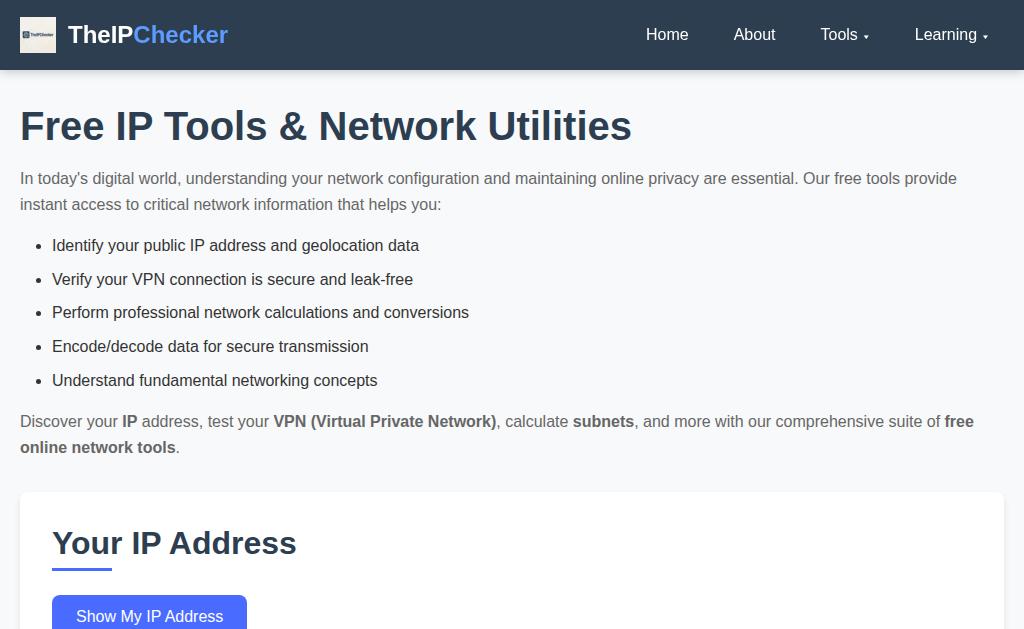Click the Encode/decode data bullet item

pyautogui.click(x=210, y=347)
